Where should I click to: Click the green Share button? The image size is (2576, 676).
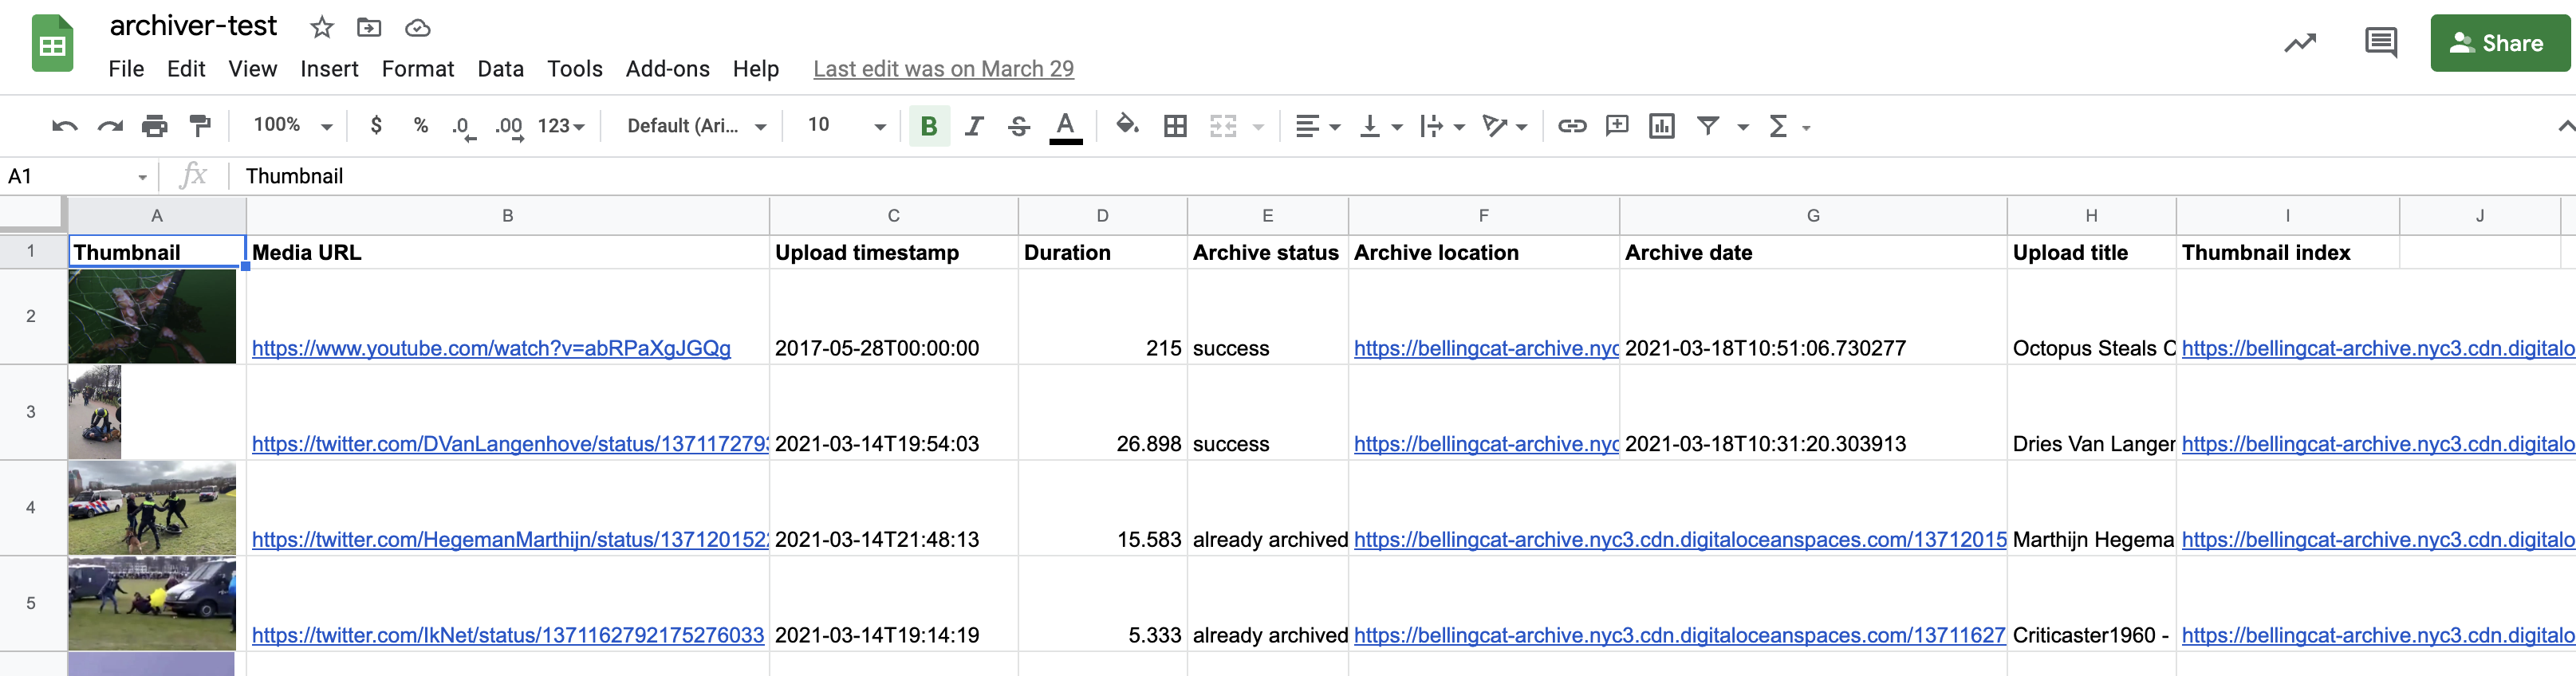[2498, 43]
